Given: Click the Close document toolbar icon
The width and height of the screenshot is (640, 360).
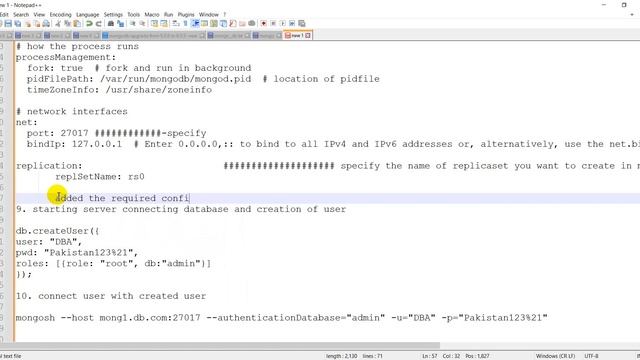Looking at the screenshot, I should [x=28, y=24].
